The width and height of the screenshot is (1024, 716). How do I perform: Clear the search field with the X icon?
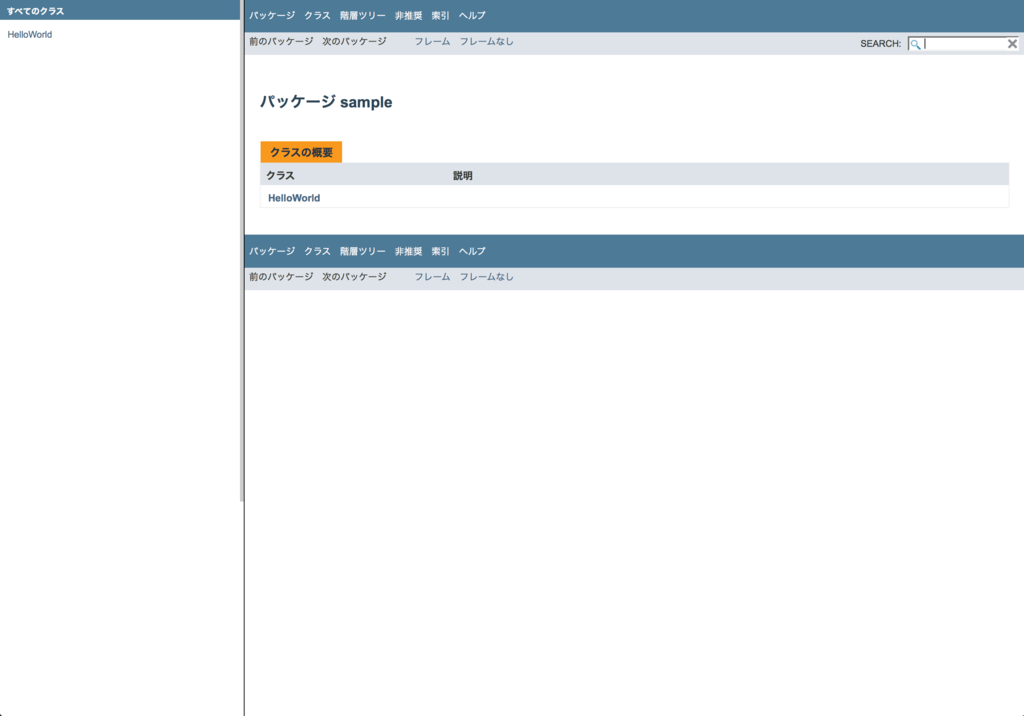(1012, 44)
